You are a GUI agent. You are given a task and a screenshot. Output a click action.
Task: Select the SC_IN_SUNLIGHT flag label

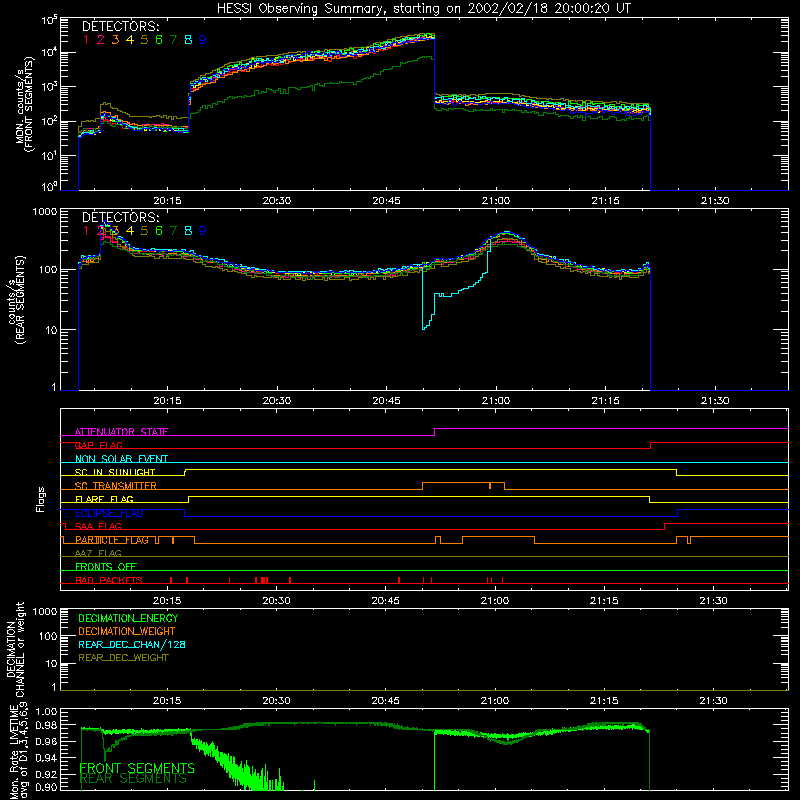pos(115,472)
